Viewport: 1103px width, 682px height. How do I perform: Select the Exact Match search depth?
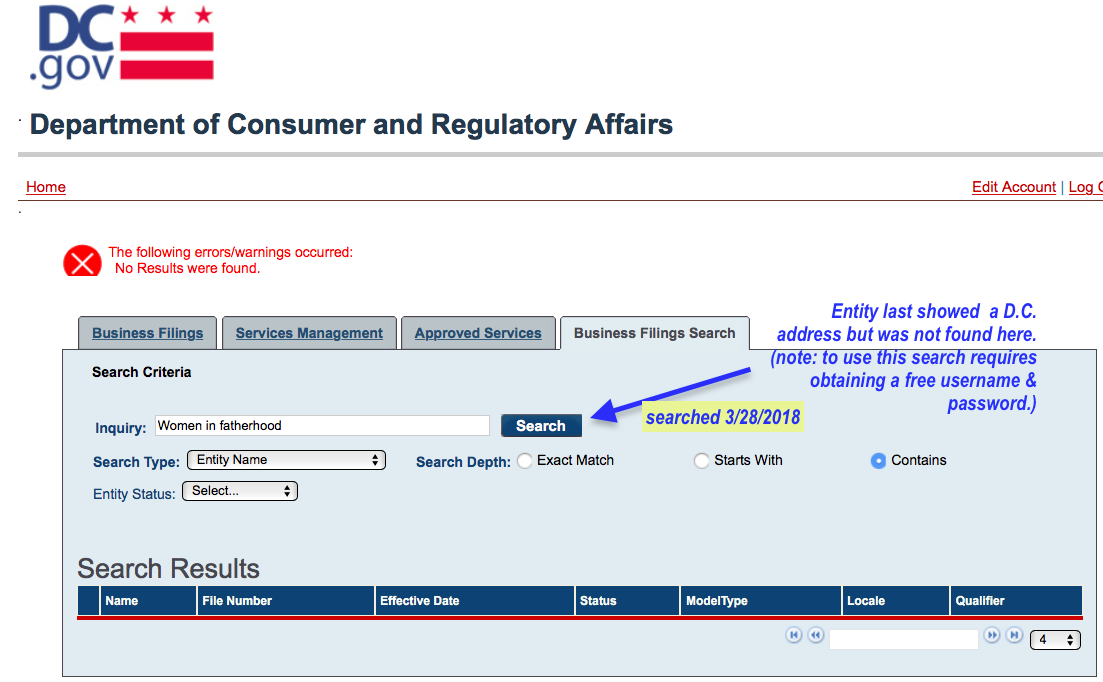pos(525,461)
